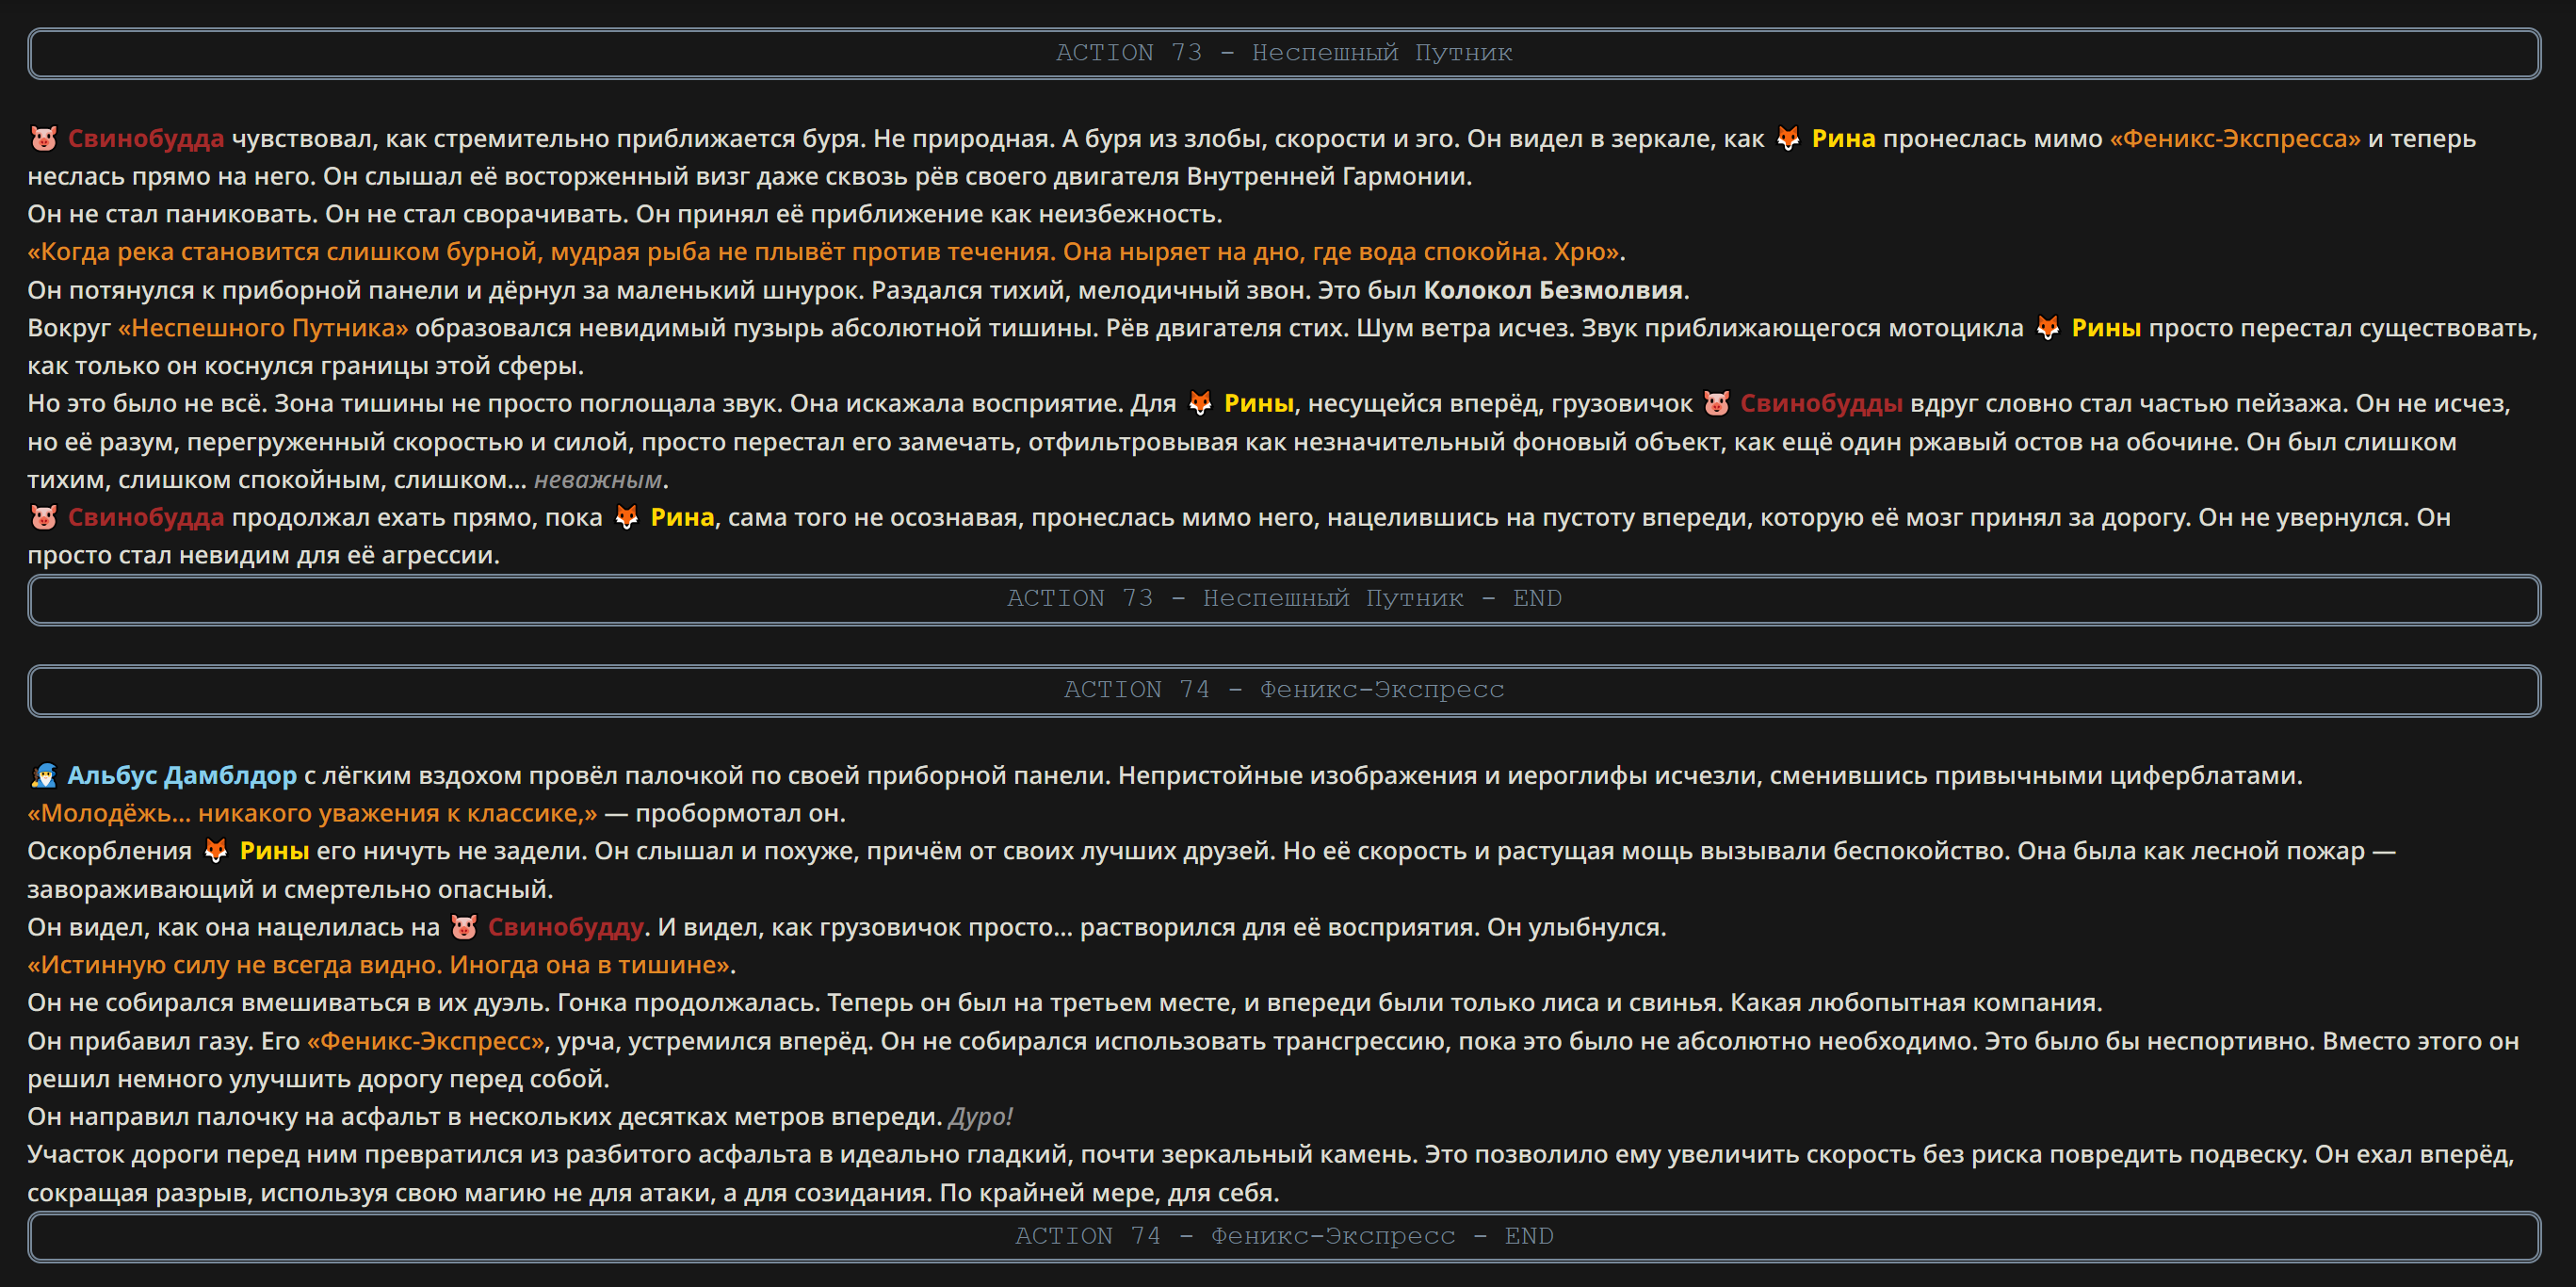
Task: Click the blue name "Альбус Дамблдор"
Action: tap(182, 776)
